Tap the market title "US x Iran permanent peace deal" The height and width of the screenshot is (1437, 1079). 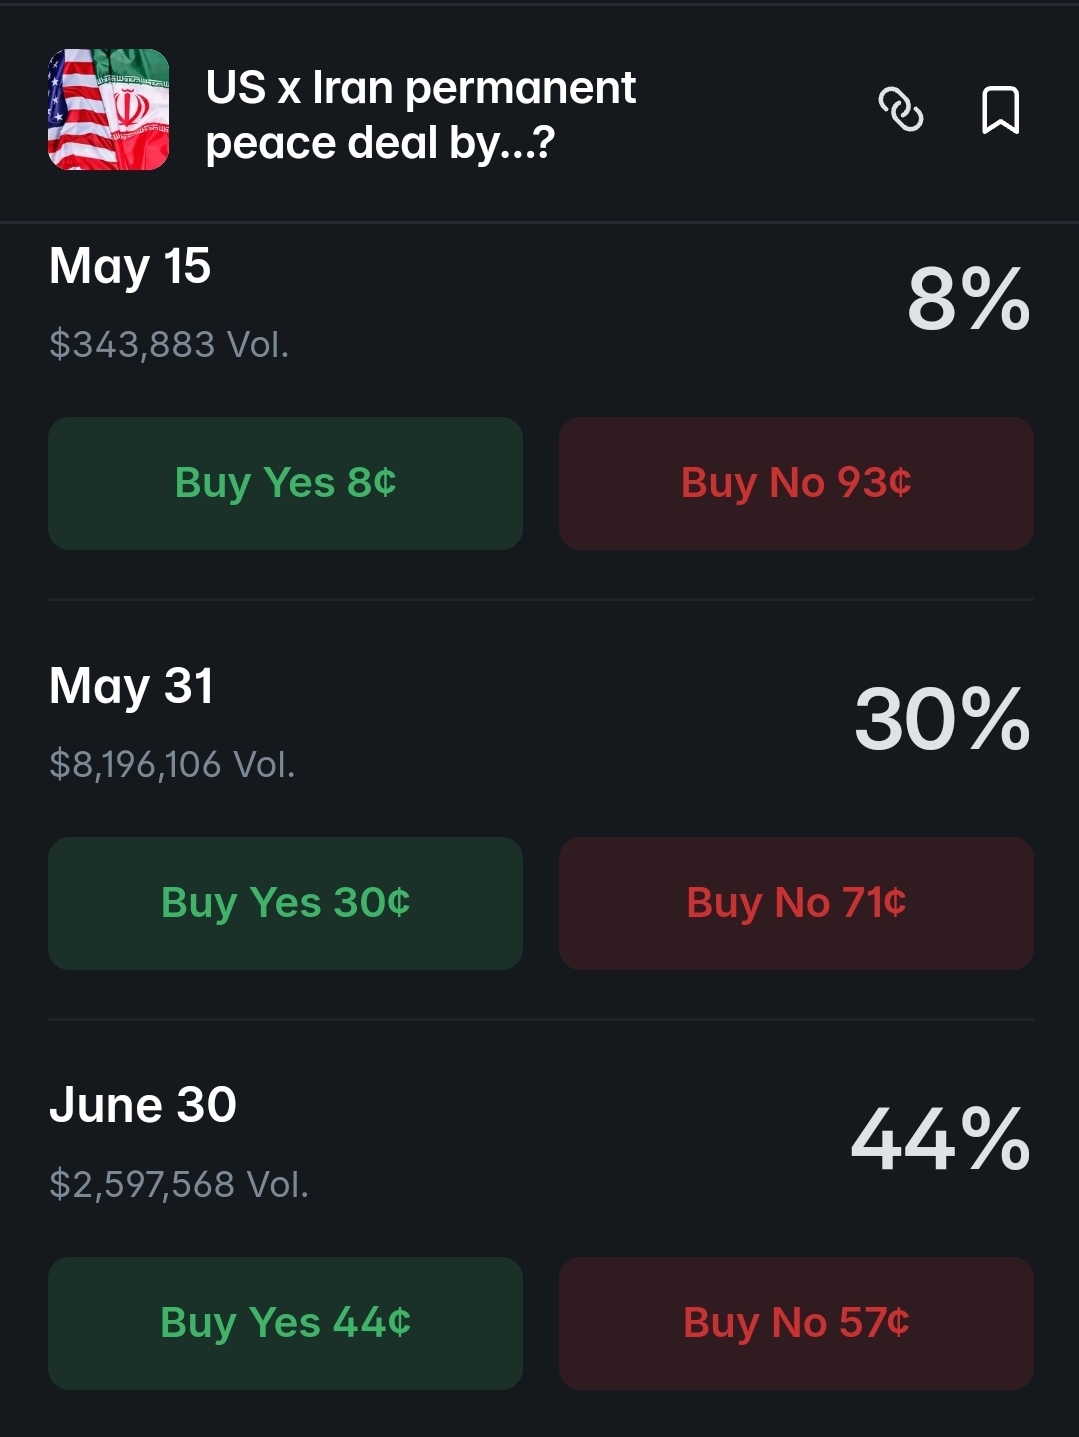(420, 115)
